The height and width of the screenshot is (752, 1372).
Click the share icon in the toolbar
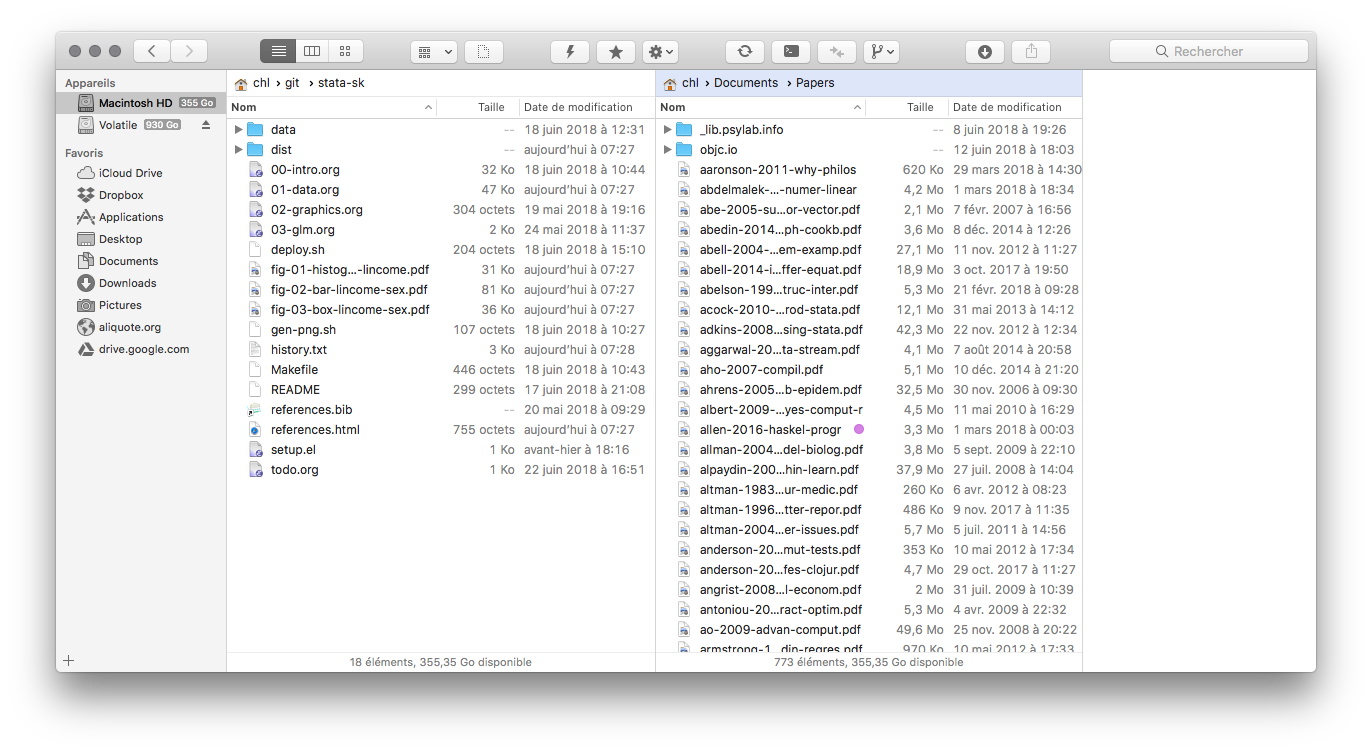(x=1031, y=51)
